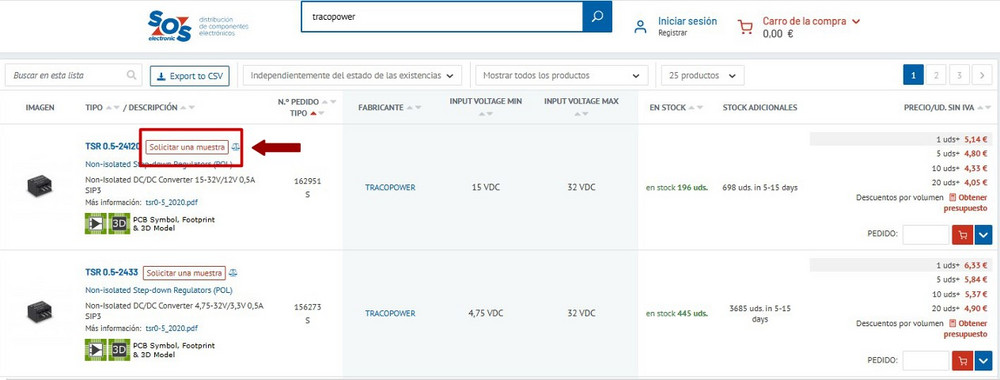Click Export to CSV button
The image size is (1000, 380).
click(189, 76)
